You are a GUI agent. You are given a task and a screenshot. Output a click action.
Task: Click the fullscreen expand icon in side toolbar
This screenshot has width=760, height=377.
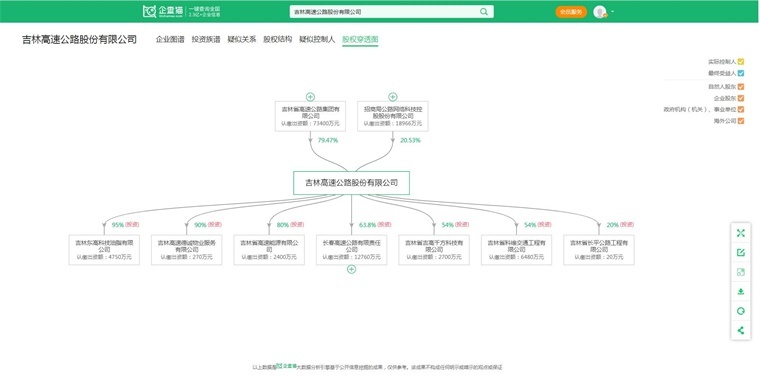point(740,233)
